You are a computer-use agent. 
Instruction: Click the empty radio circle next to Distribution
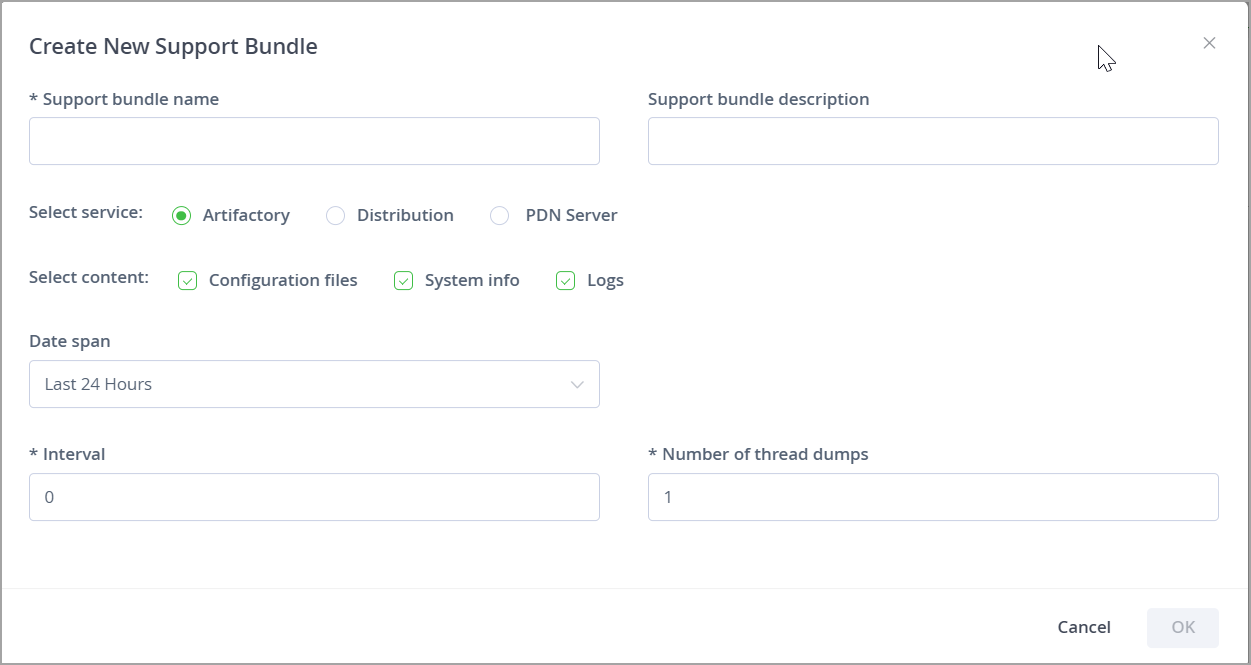pos(335,215)
